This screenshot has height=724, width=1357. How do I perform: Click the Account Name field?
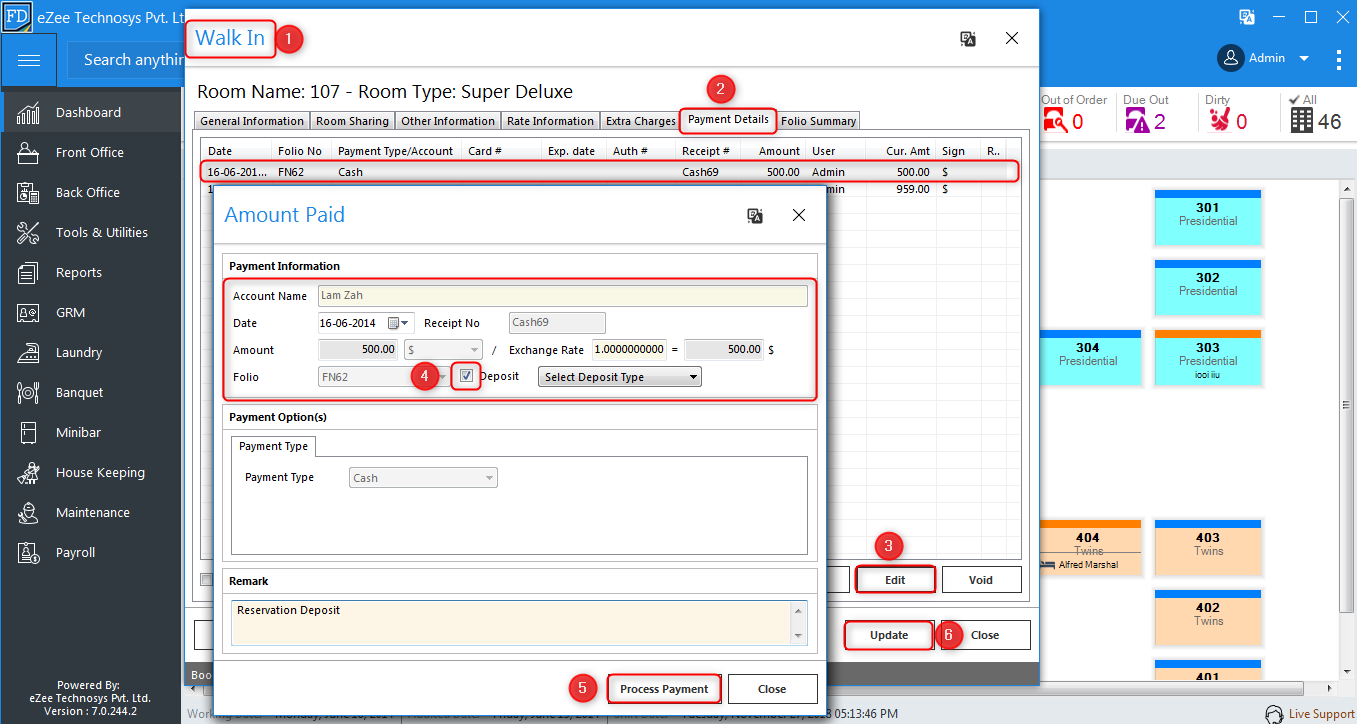pos(562,296)
